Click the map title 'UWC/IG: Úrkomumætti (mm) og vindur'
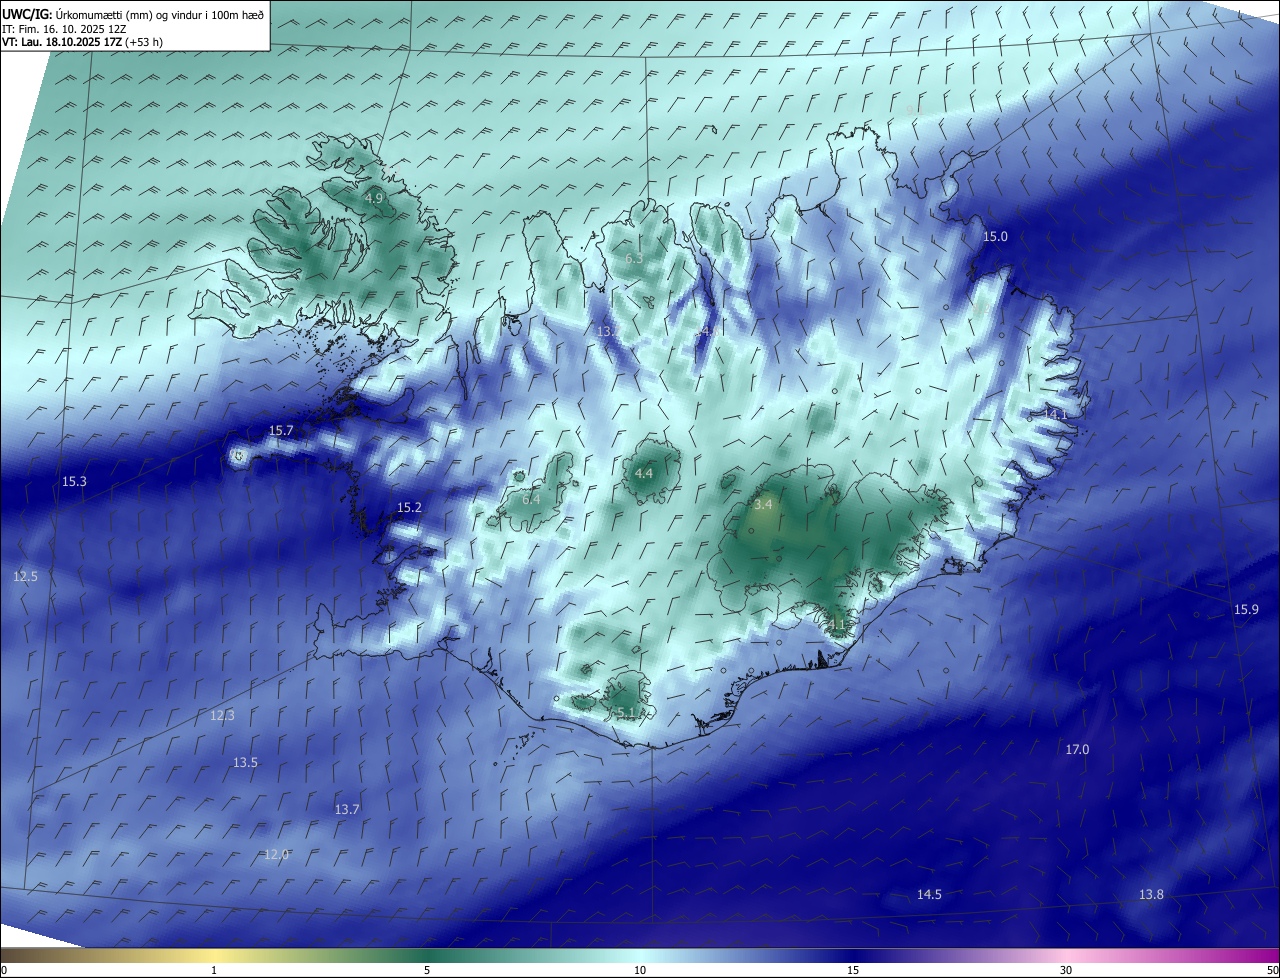 point(133,14)
